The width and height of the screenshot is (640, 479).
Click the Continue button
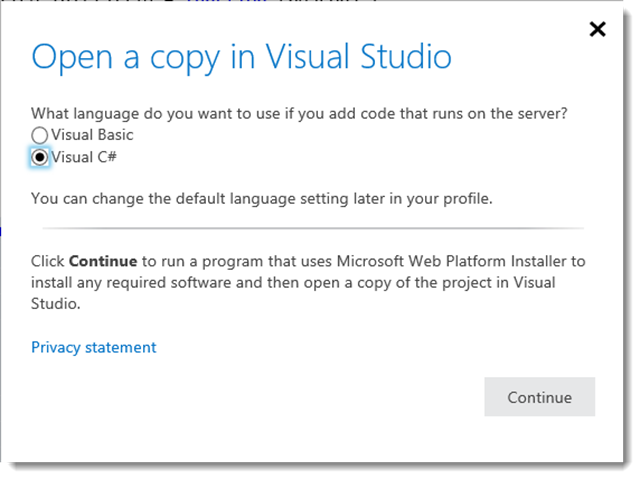540,397
